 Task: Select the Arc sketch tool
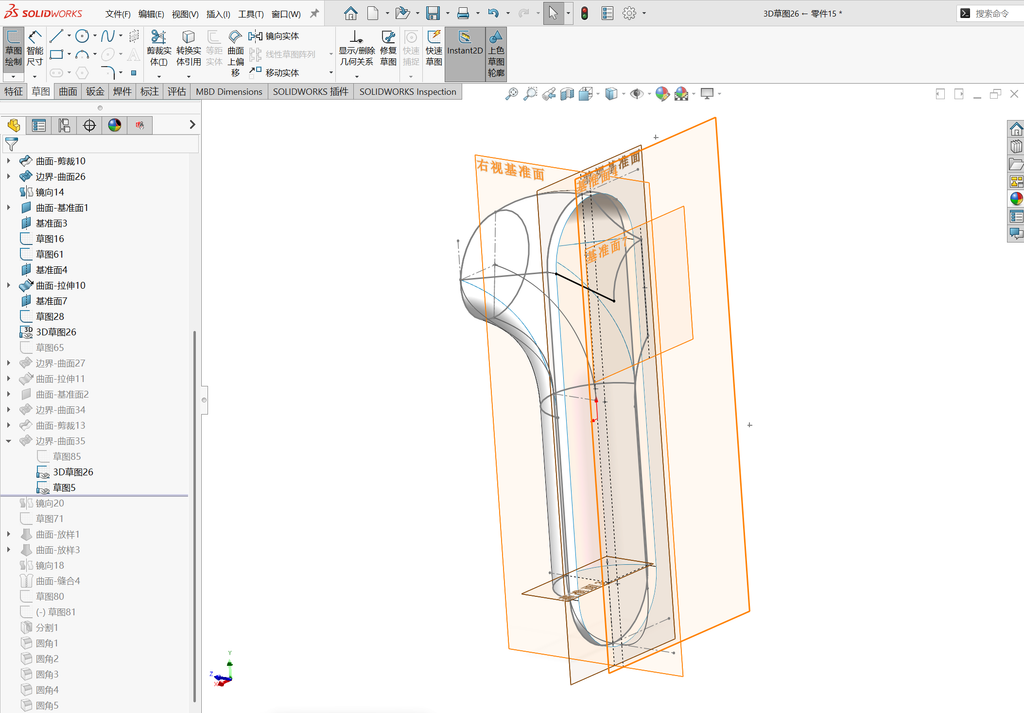click(82, 54)
